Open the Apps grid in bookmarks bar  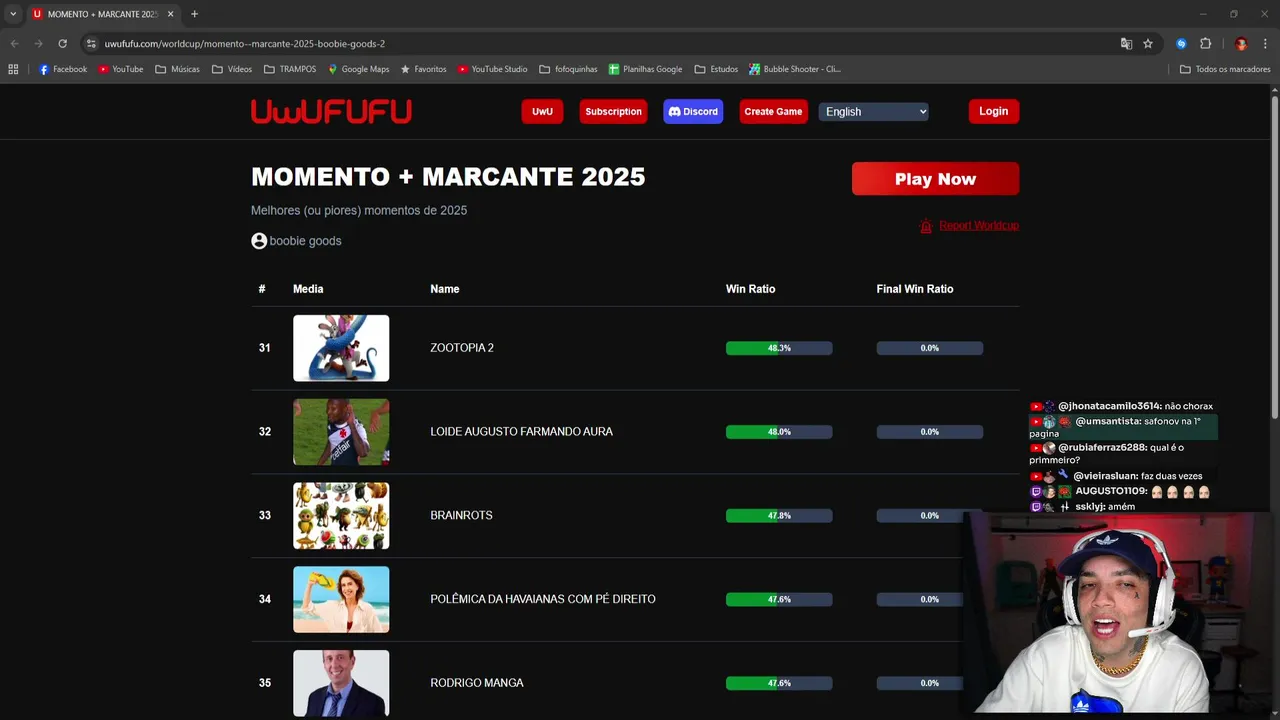[13, 69]
